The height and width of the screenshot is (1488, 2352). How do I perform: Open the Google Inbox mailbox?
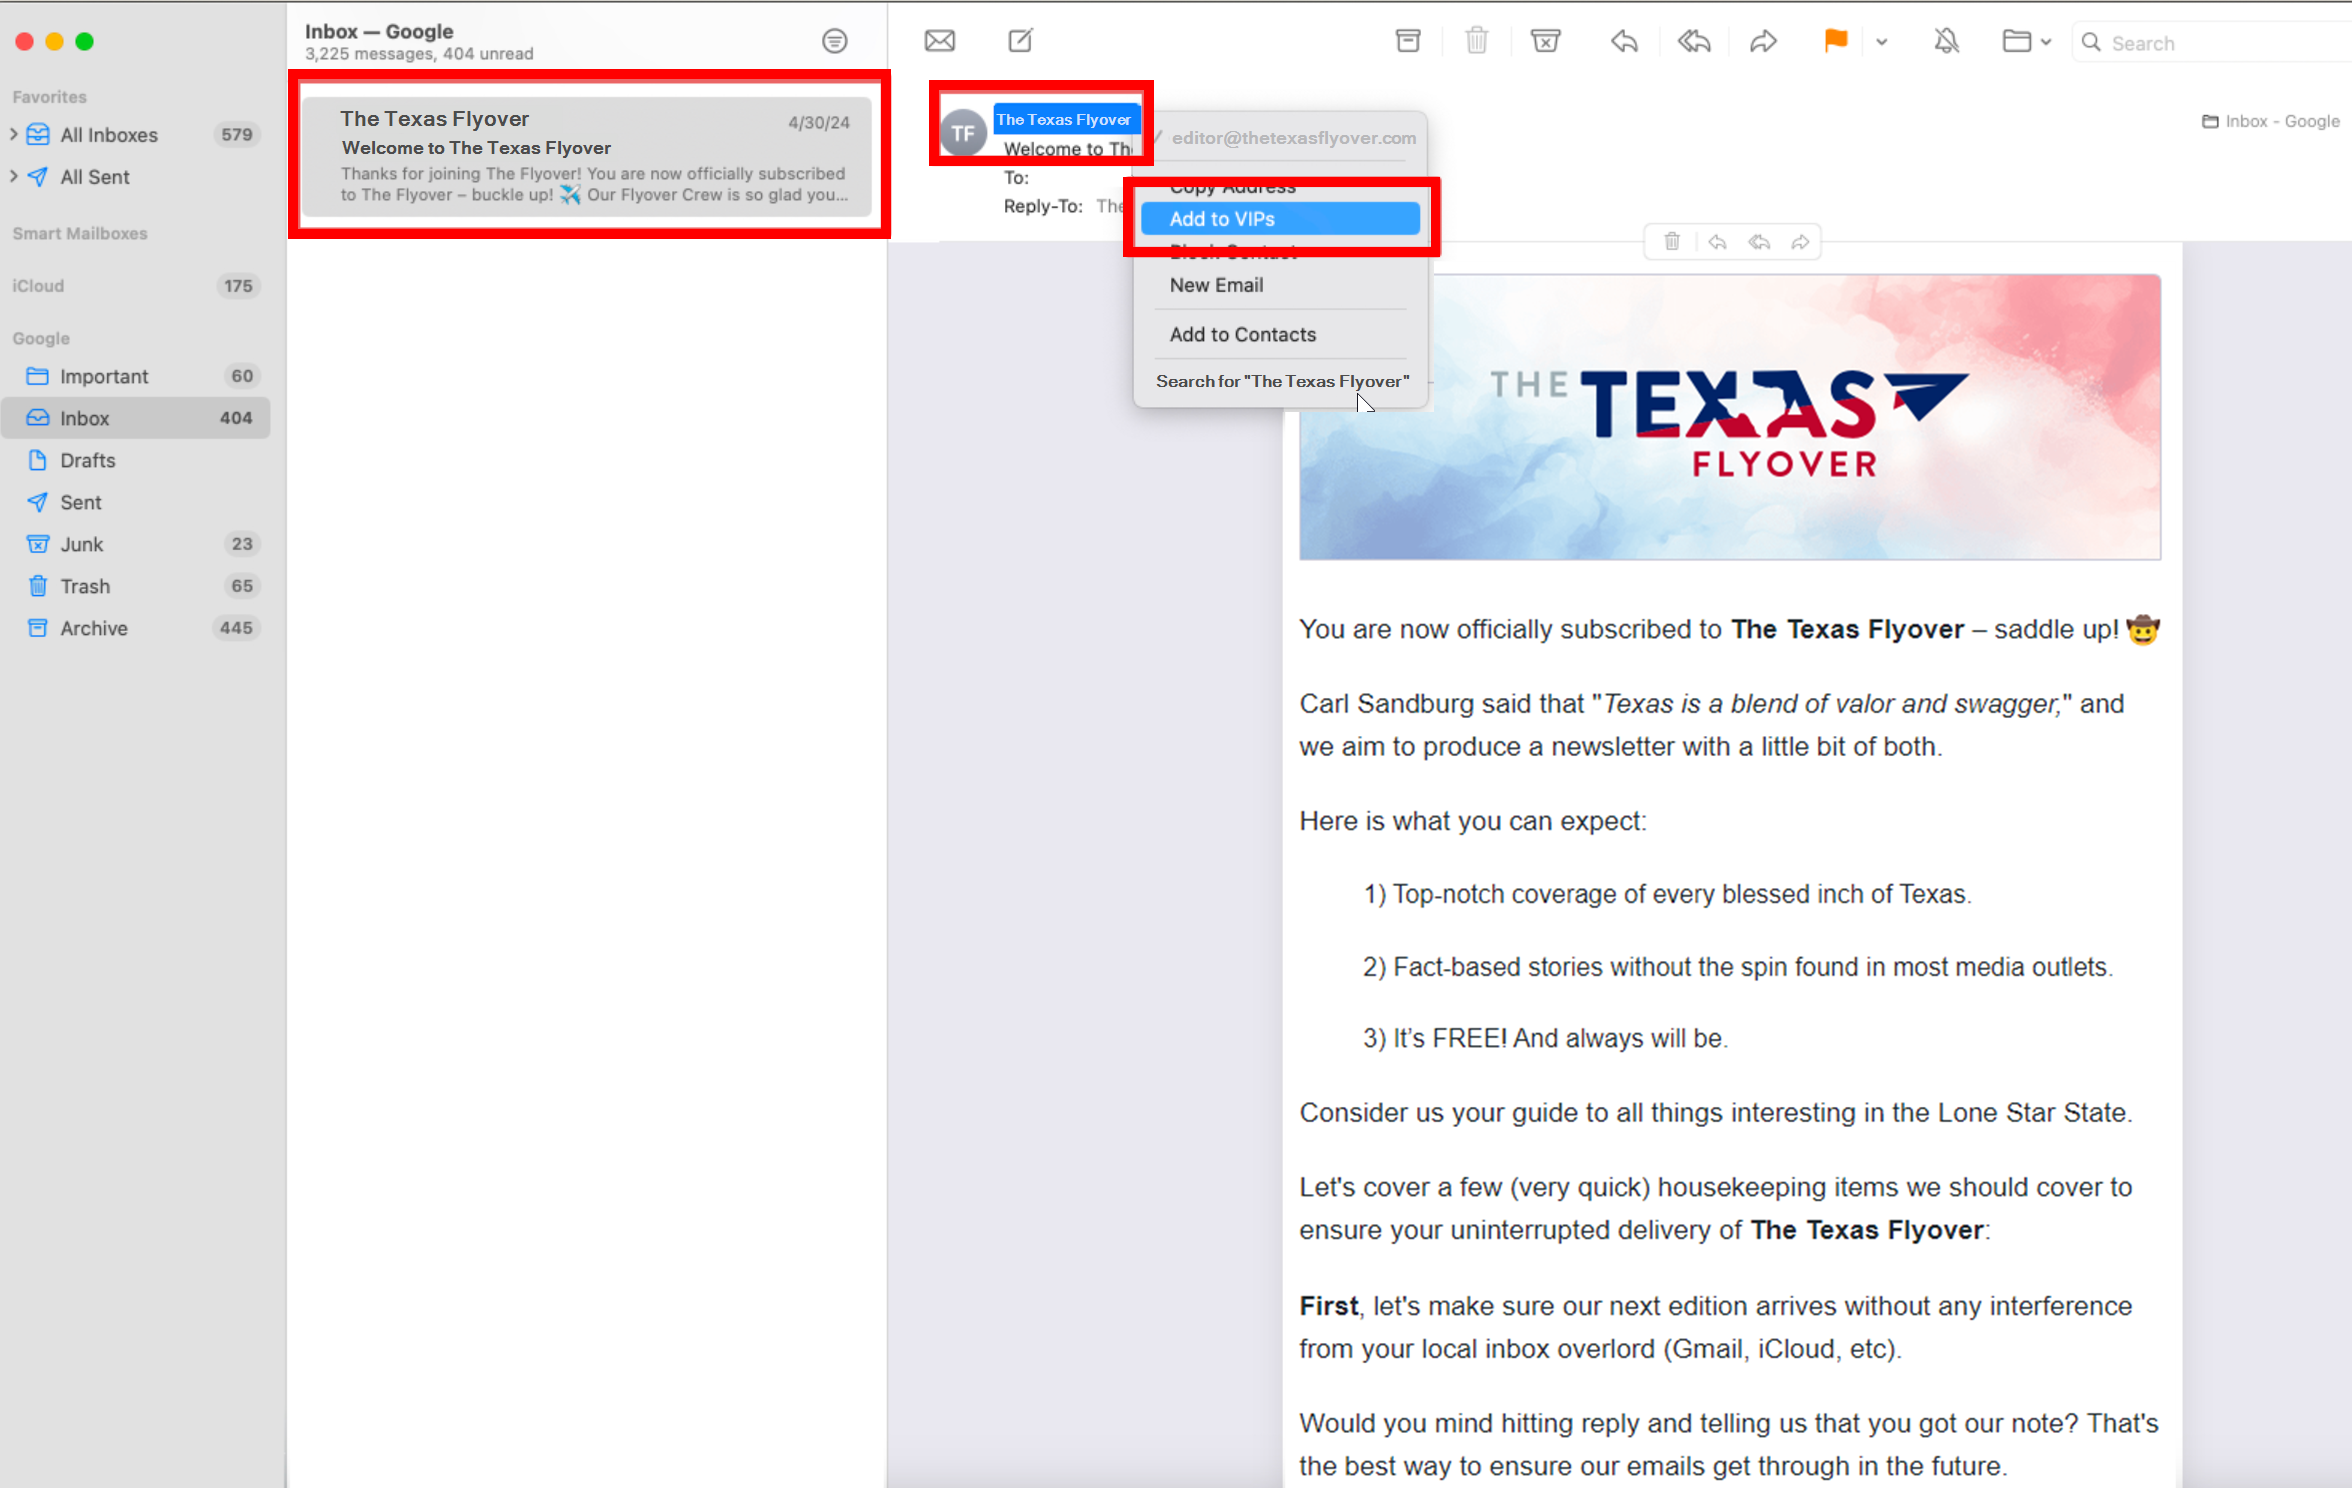135,418
